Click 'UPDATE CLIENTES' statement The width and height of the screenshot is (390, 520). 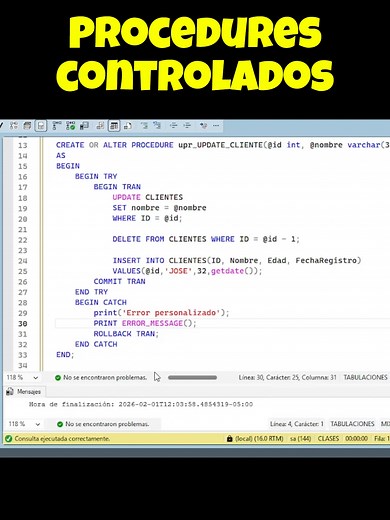click(147, 197)
